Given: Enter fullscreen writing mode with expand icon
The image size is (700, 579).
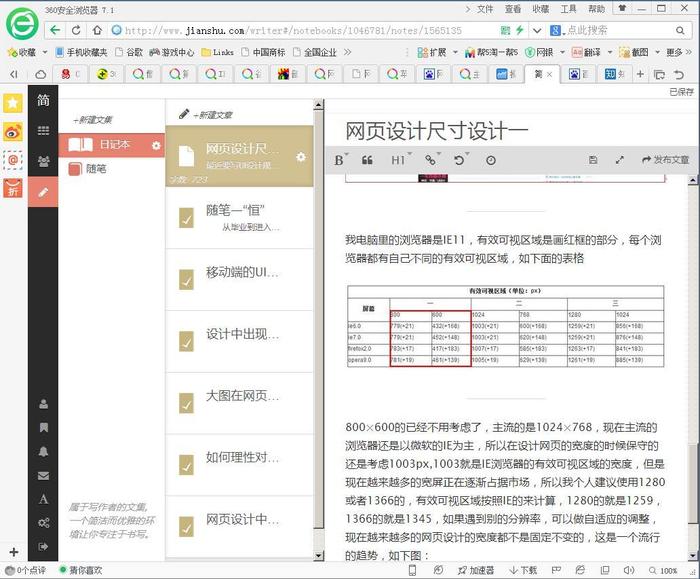Looking at the screenshot, I should coord(619,160).
